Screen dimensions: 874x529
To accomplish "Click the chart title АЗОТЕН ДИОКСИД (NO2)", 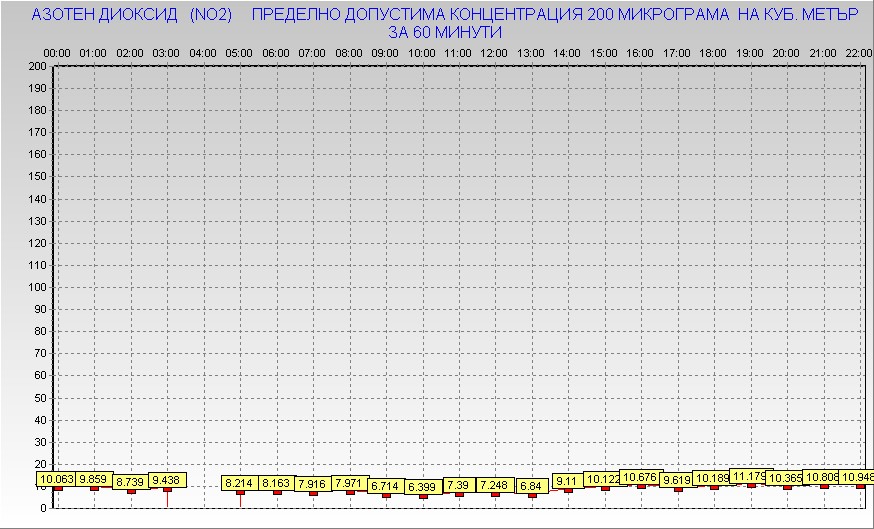I will click(x=132, y=16).
